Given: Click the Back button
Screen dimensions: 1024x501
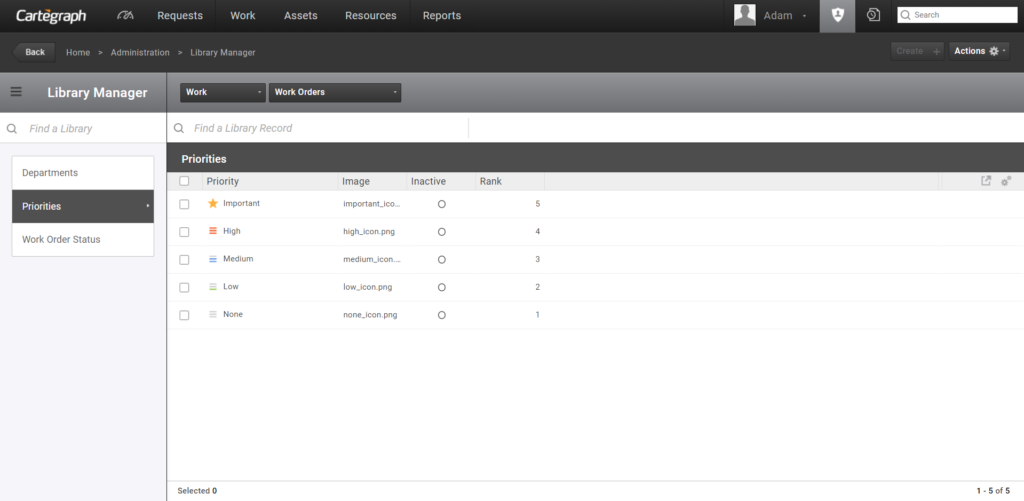Looking at the screenshot, I should click(35, 52).
